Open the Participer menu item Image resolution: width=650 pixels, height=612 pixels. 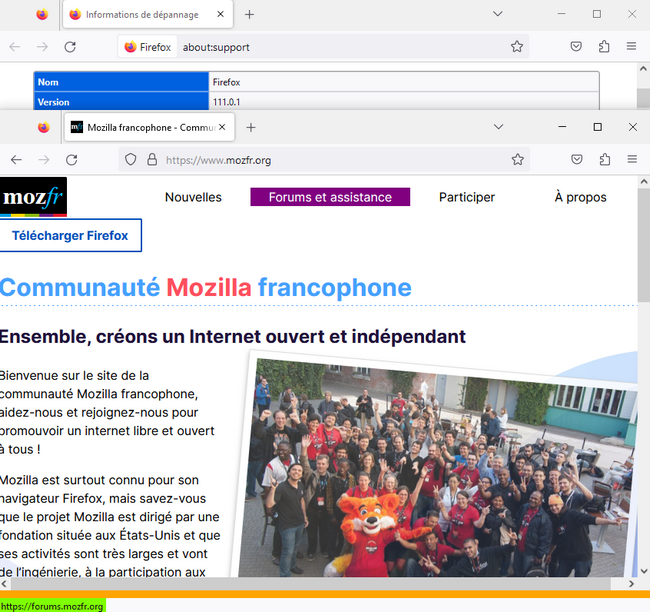(467, 197)
